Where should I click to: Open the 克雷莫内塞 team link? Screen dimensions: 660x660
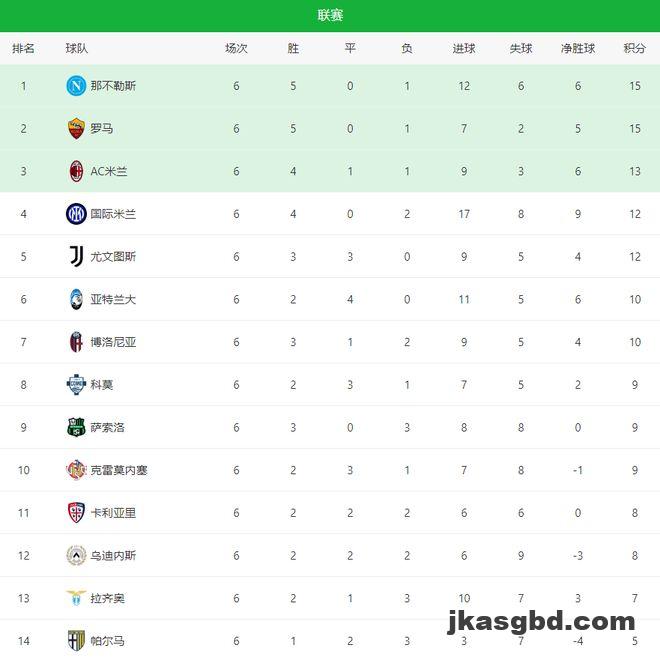[x=119, y=470]
